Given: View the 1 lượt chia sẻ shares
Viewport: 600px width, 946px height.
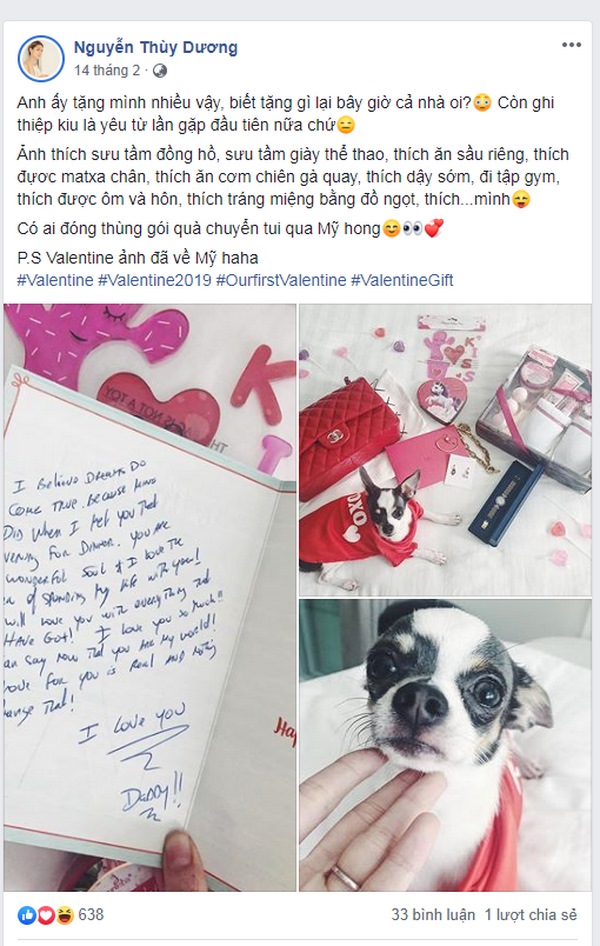Looking at the screenshot, I should click(x=531, y=915).
